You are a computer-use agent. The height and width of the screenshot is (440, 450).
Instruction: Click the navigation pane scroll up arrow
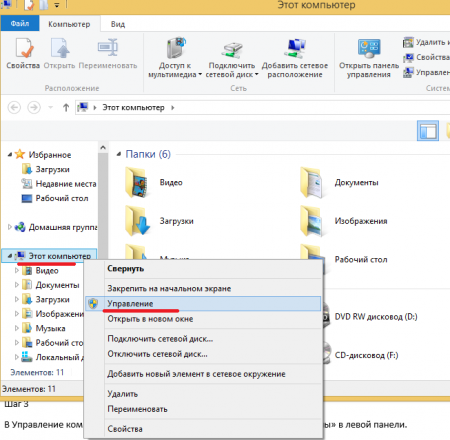coord(103,147)
